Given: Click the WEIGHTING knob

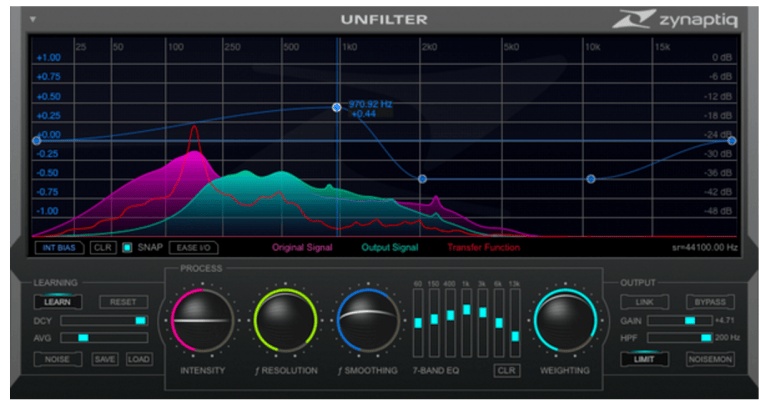Looking at the screenshot, I should click(x=565, y=321).
